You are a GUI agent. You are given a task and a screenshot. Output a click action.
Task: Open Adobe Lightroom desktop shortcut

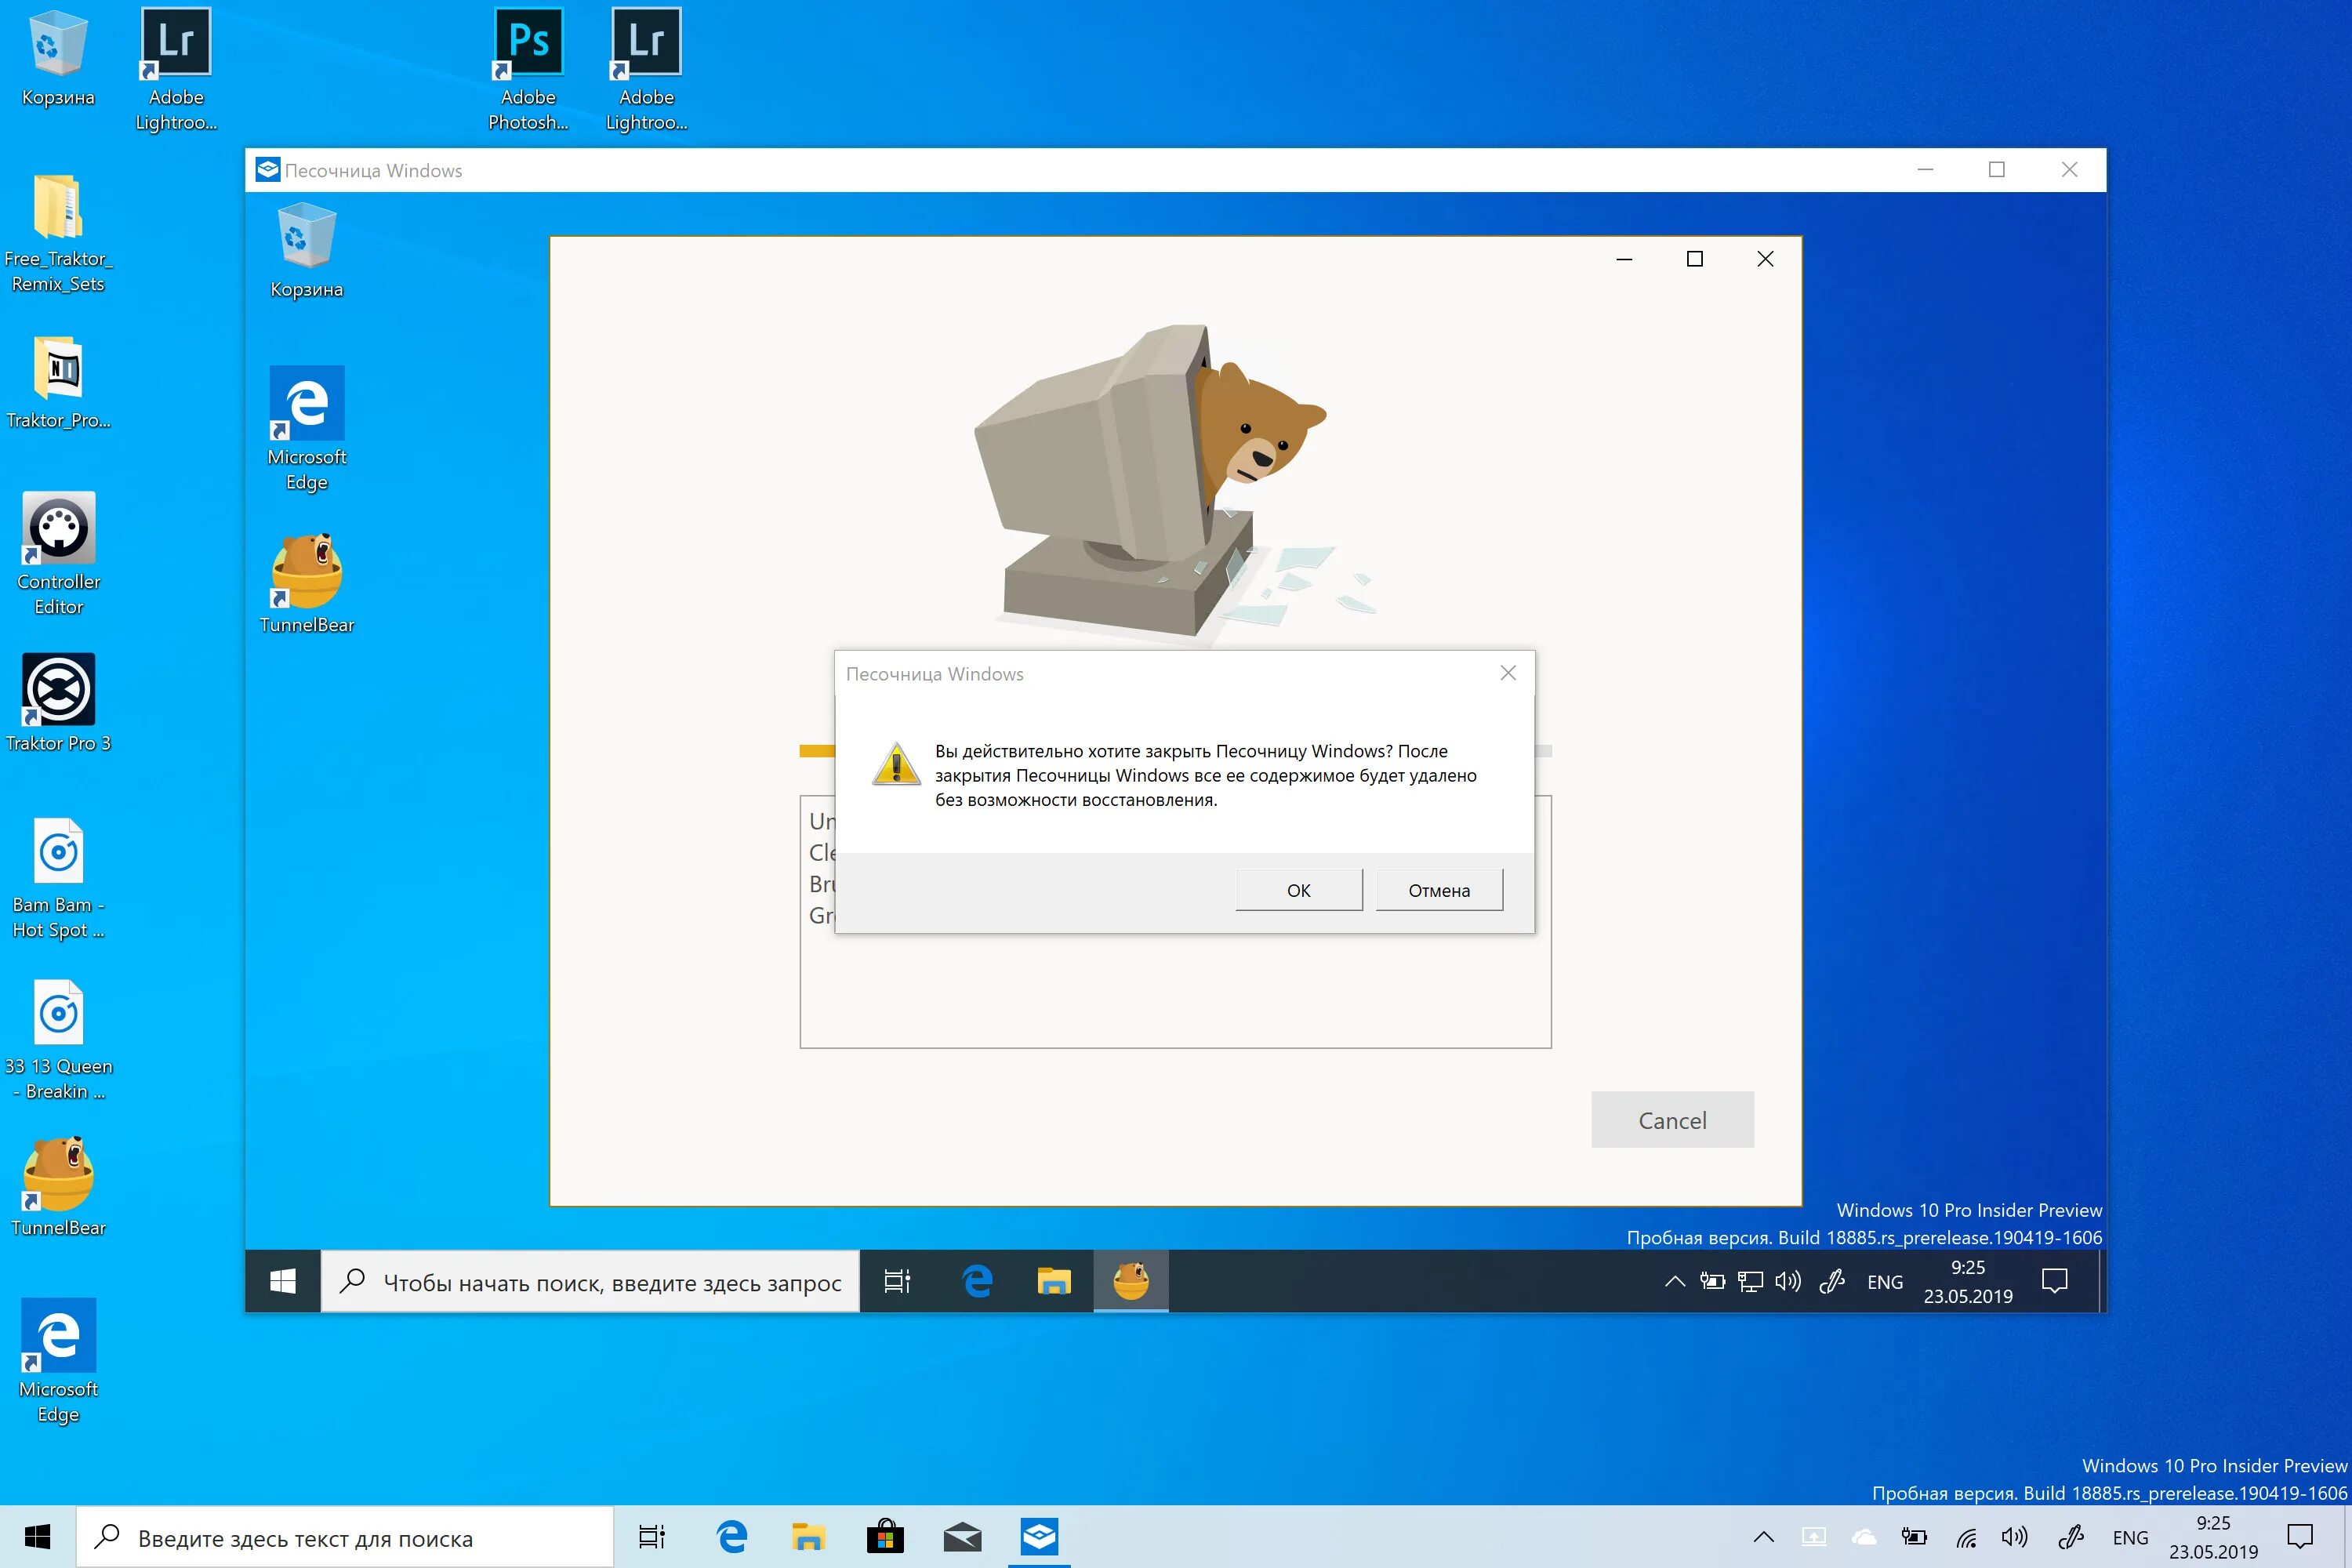point(174,40)
